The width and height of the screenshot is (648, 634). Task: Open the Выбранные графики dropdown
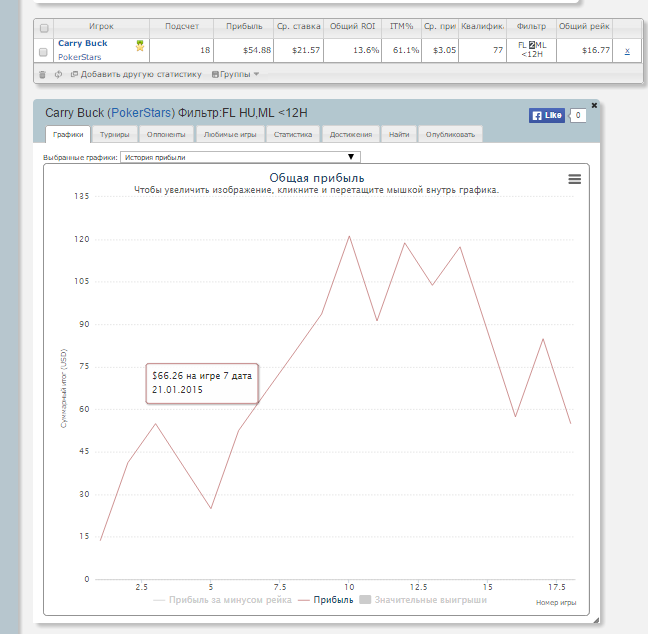(x=239, y=157)
